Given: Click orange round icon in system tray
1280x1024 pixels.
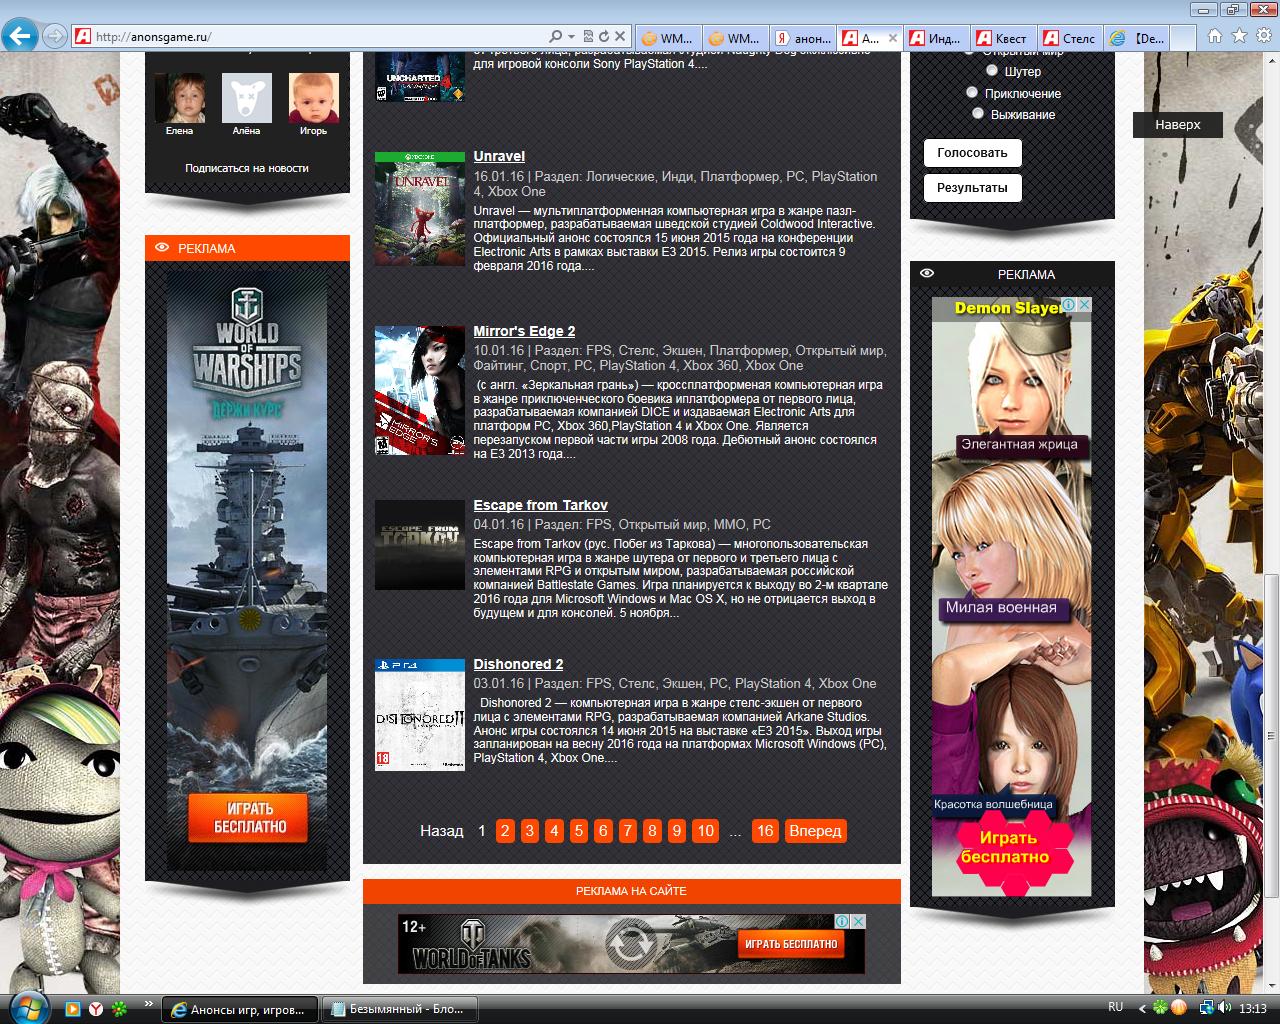Looking at the screenshot, I should 1179,1007.
